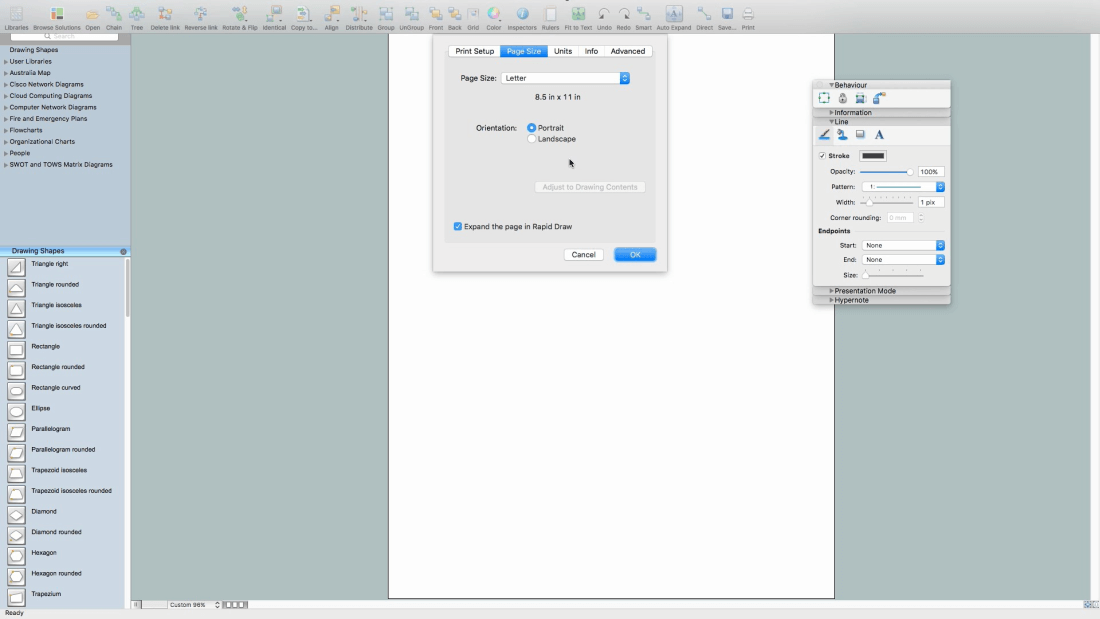Click the Stroke color swatch

coord(873,156)
